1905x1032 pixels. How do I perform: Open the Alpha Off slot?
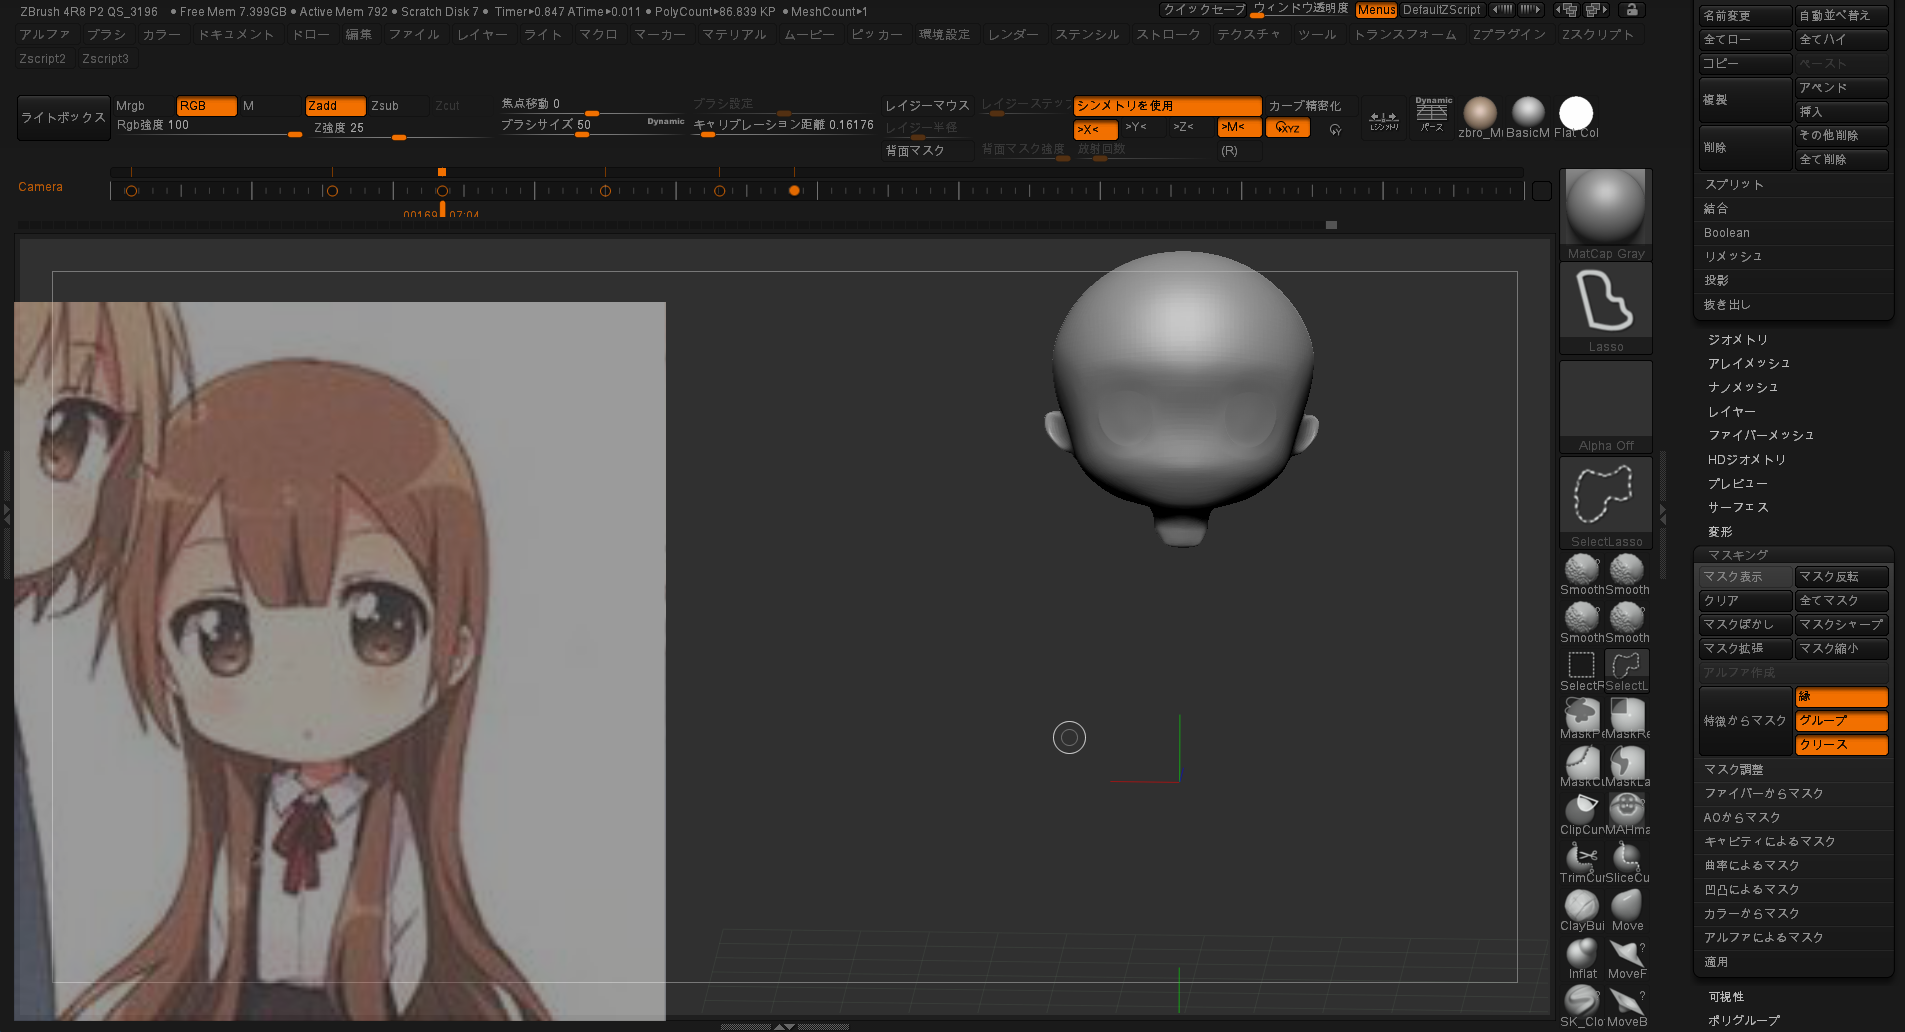[1605, 403]
